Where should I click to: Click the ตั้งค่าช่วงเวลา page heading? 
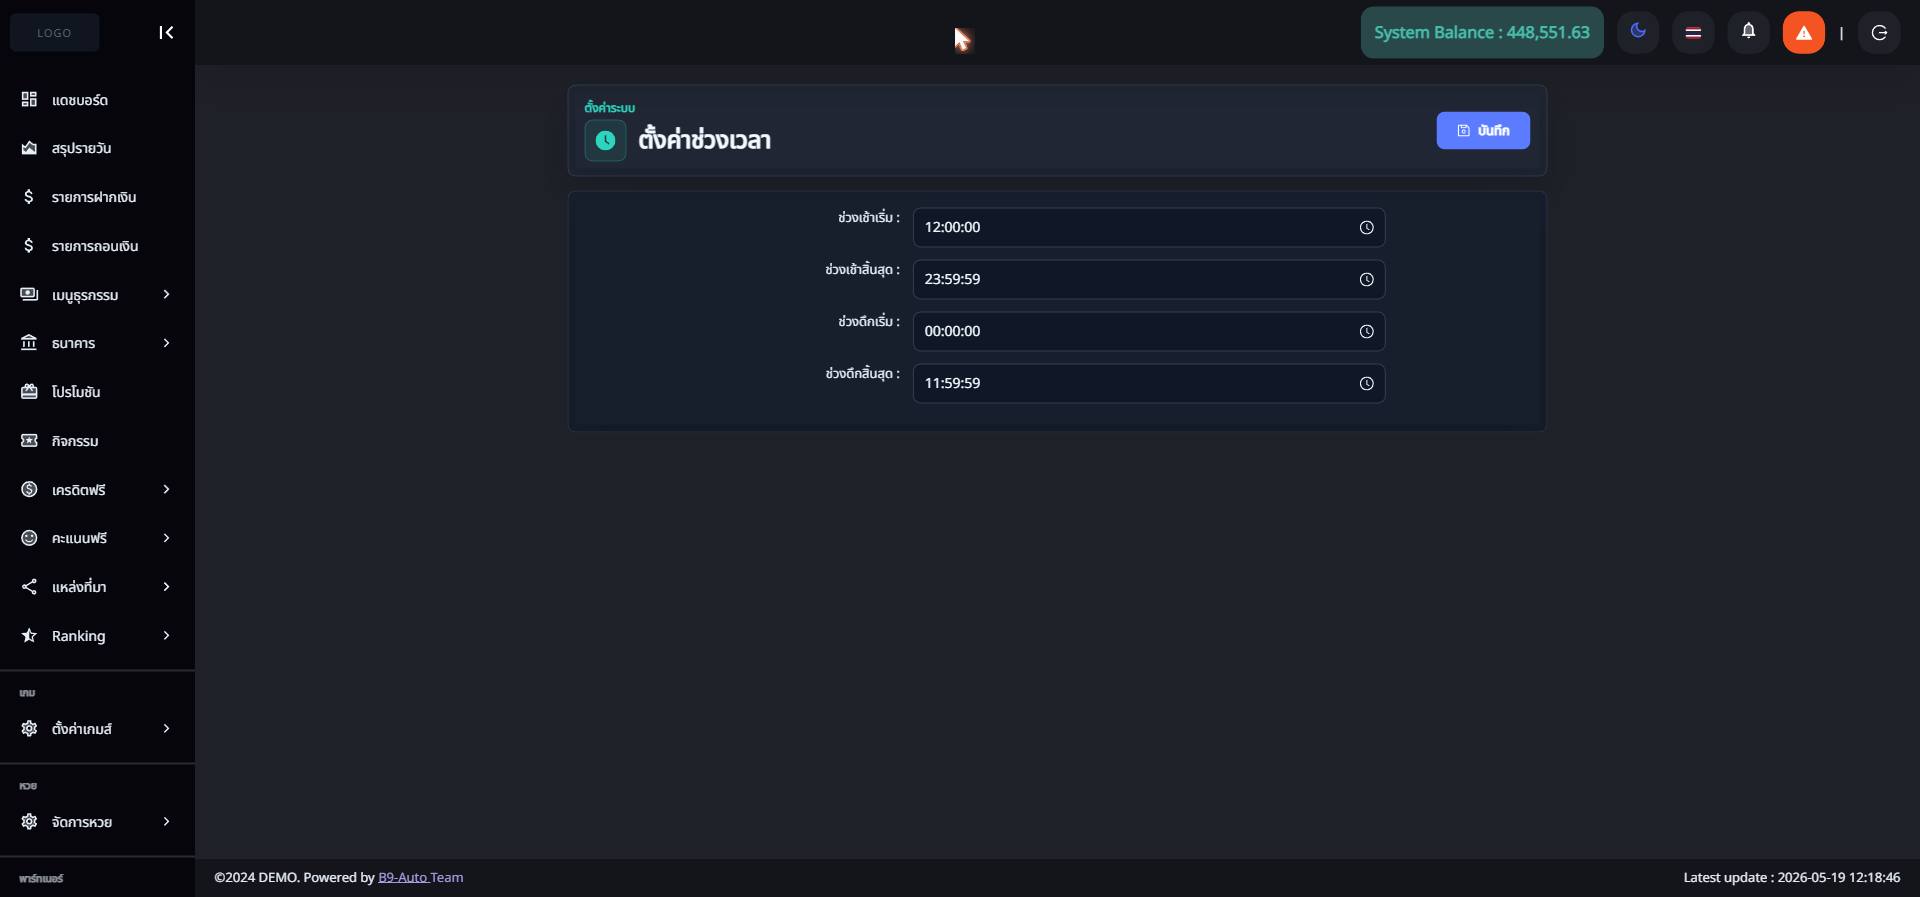[x=704, y=140]
